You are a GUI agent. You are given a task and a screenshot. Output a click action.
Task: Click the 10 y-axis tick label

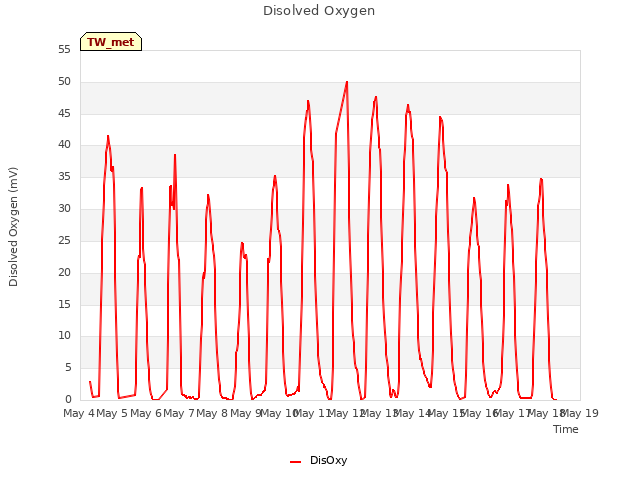click(x=64, y=336)
